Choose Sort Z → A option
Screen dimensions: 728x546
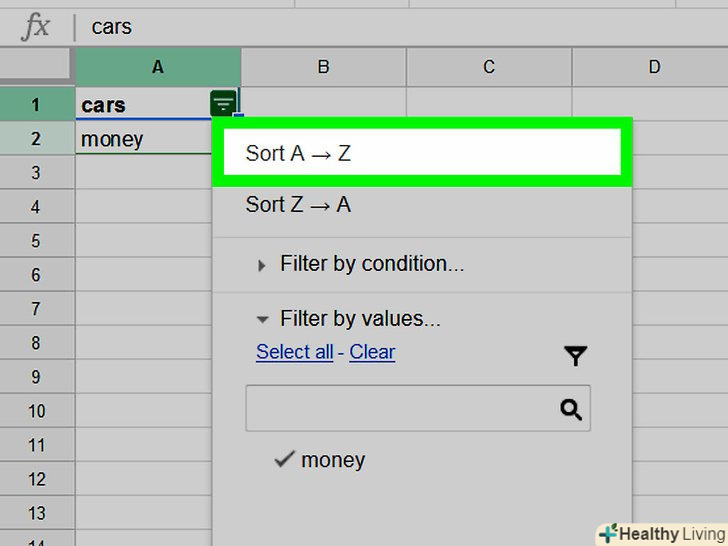coord(298,205)
